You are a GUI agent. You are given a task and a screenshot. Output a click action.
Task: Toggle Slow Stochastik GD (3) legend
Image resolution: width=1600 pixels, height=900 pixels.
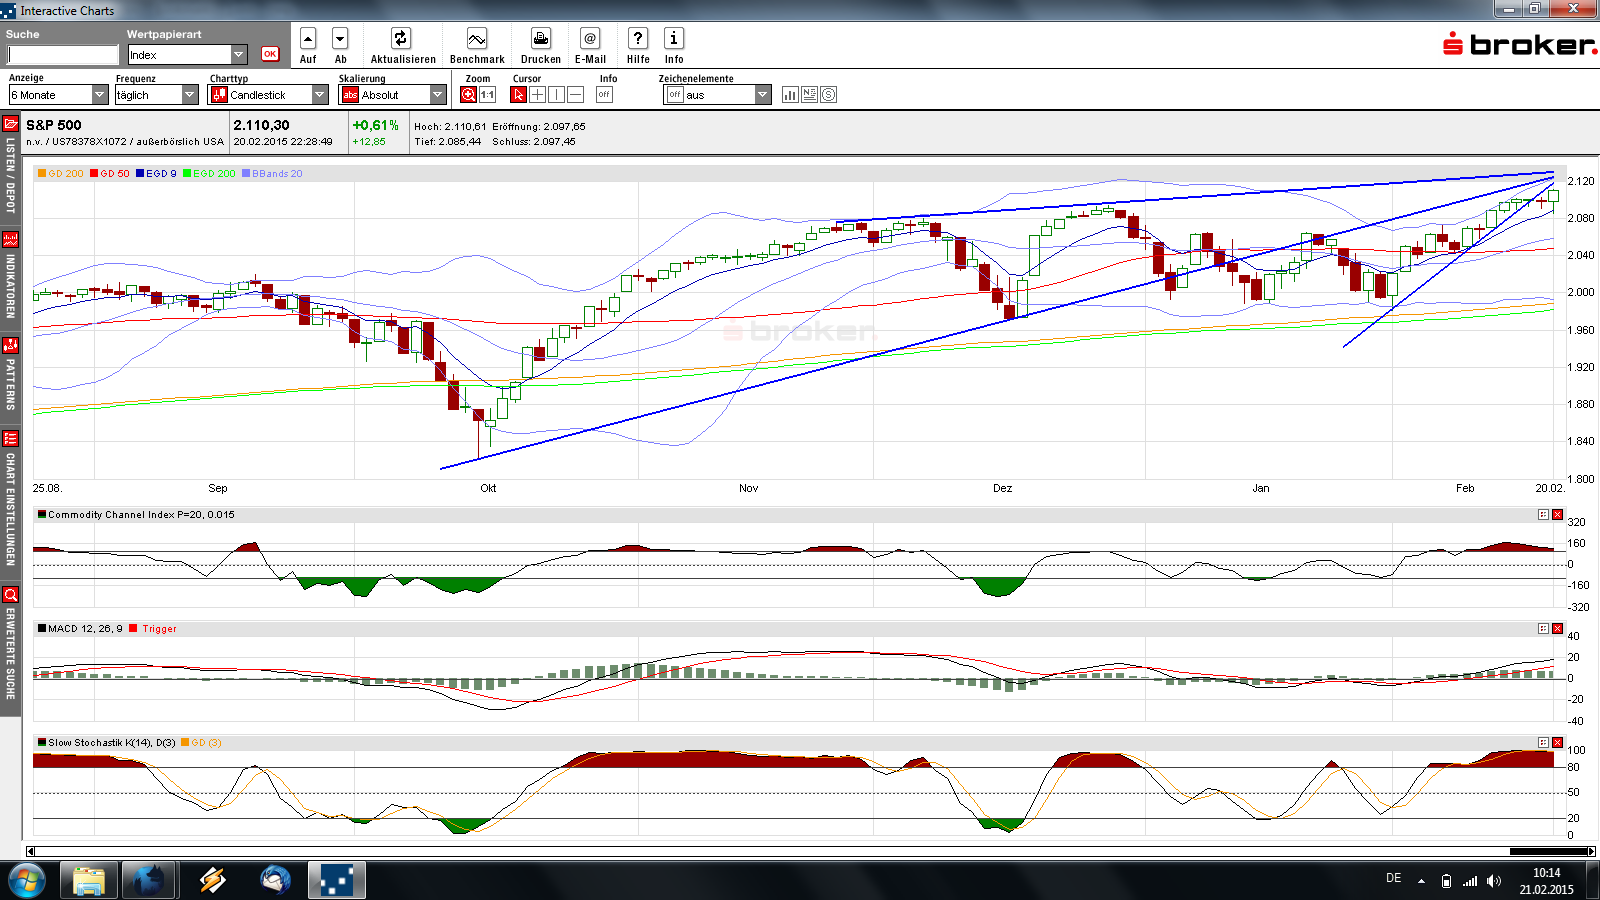point(201,743)
